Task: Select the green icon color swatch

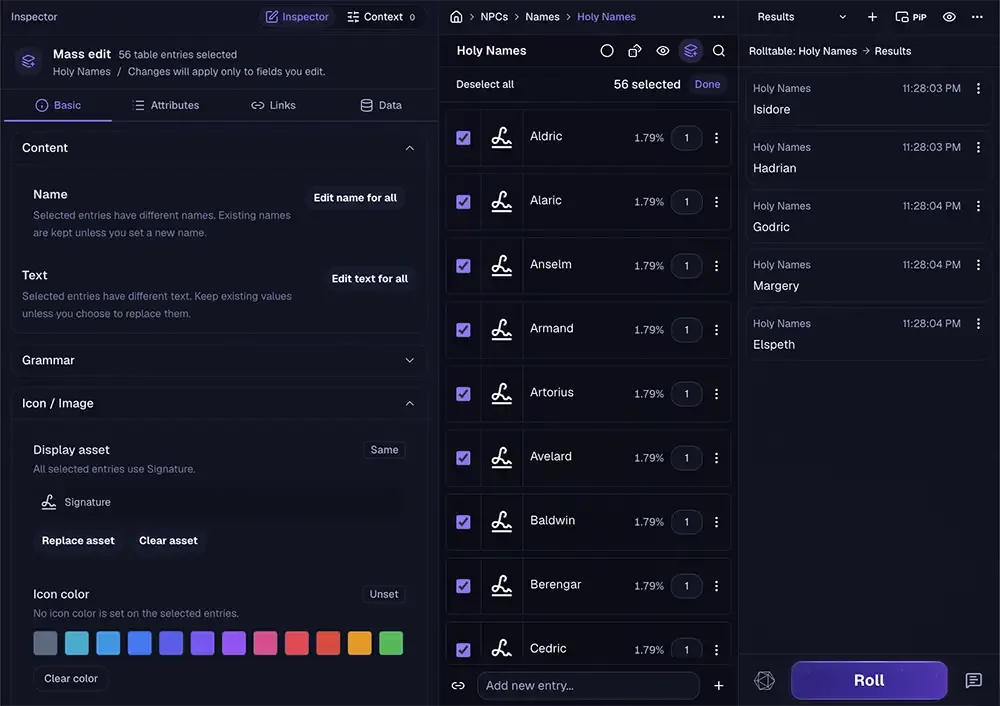Action: click(391, 643)
